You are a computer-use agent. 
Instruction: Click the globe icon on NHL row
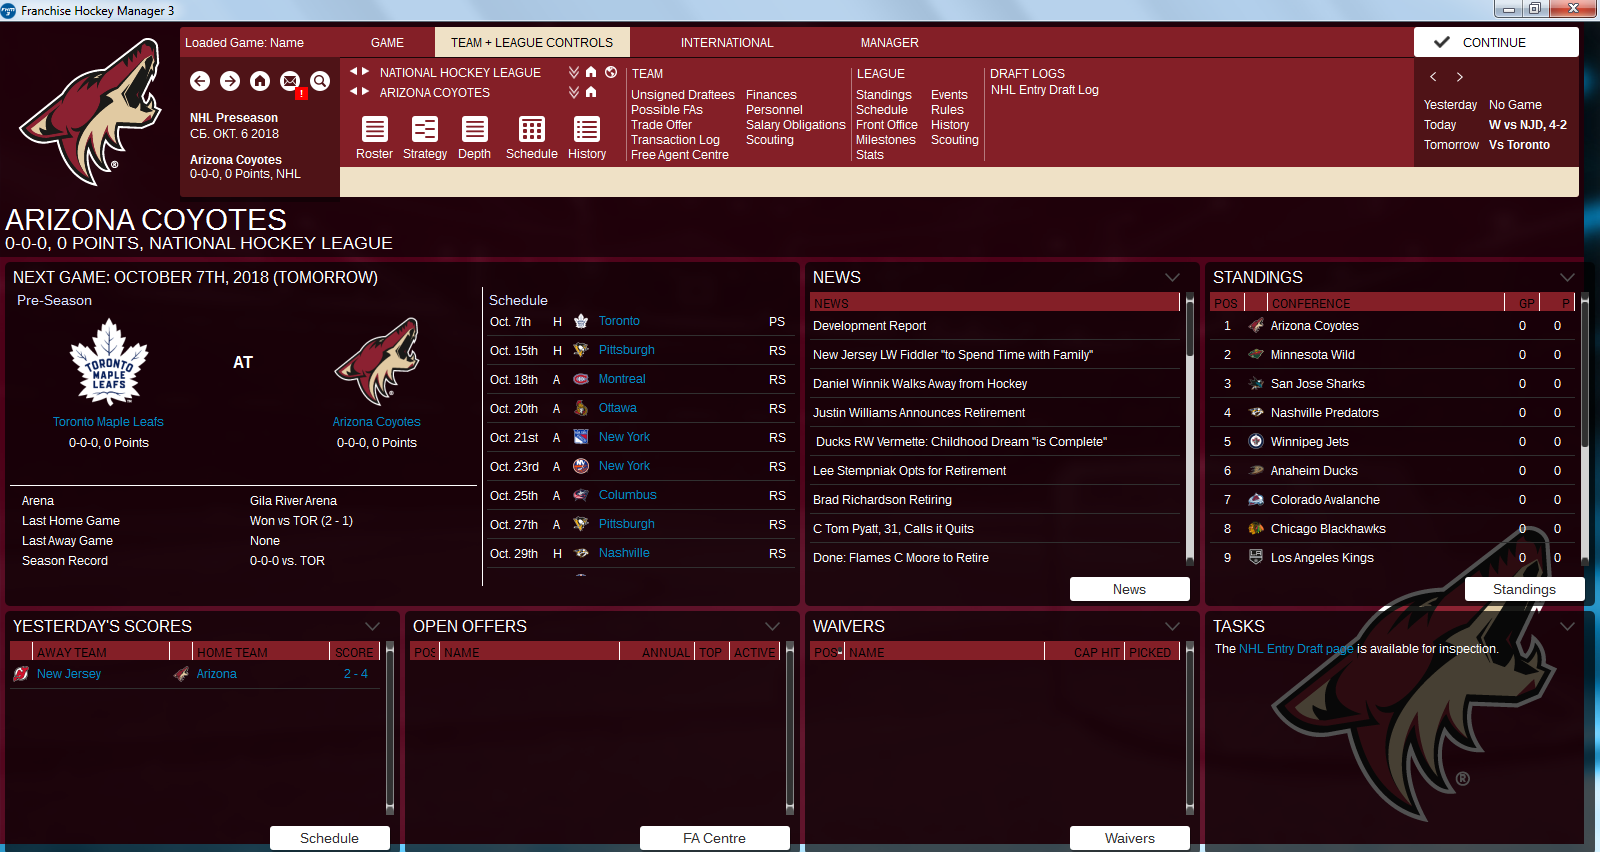611,72
